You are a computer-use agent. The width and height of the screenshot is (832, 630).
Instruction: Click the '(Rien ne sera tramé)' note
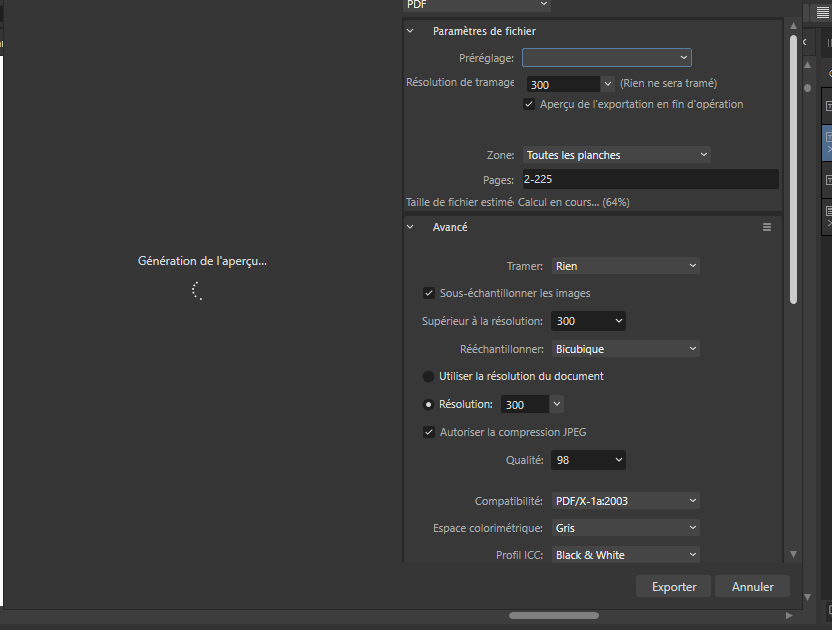point(668,83)
